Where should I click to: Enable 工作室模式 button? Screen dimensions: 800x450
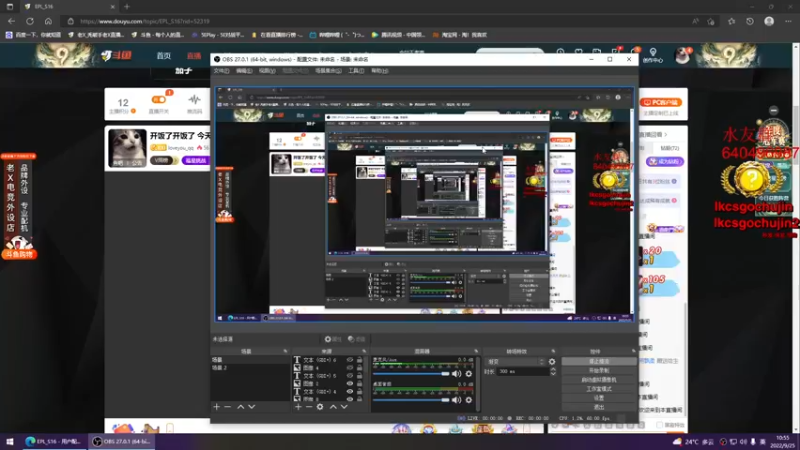(599, 389)
